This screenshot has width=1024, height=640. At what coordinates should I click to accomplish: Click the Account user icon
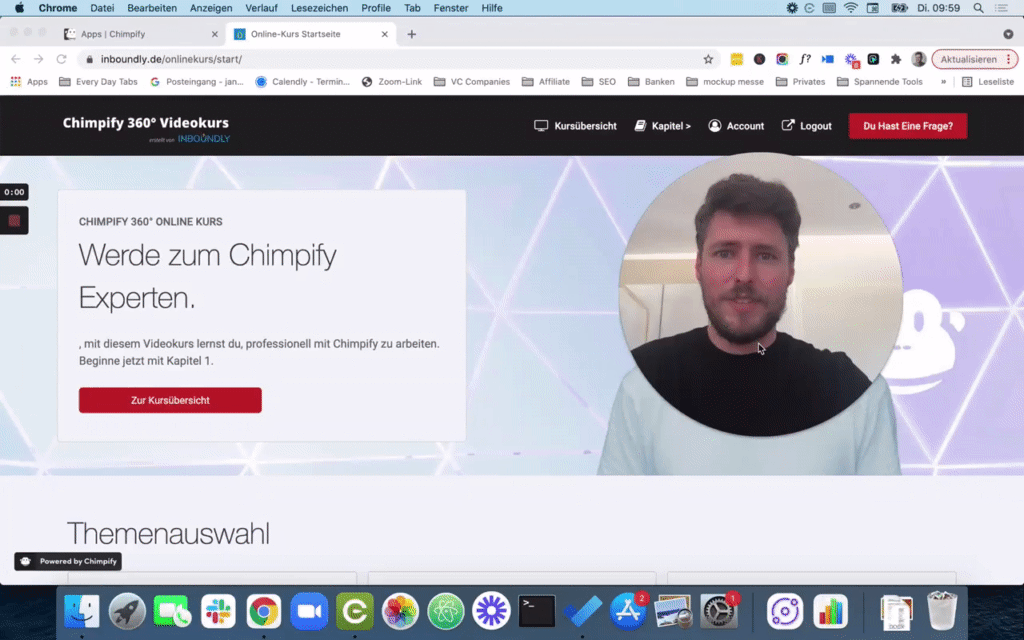[x=714, y=125]
